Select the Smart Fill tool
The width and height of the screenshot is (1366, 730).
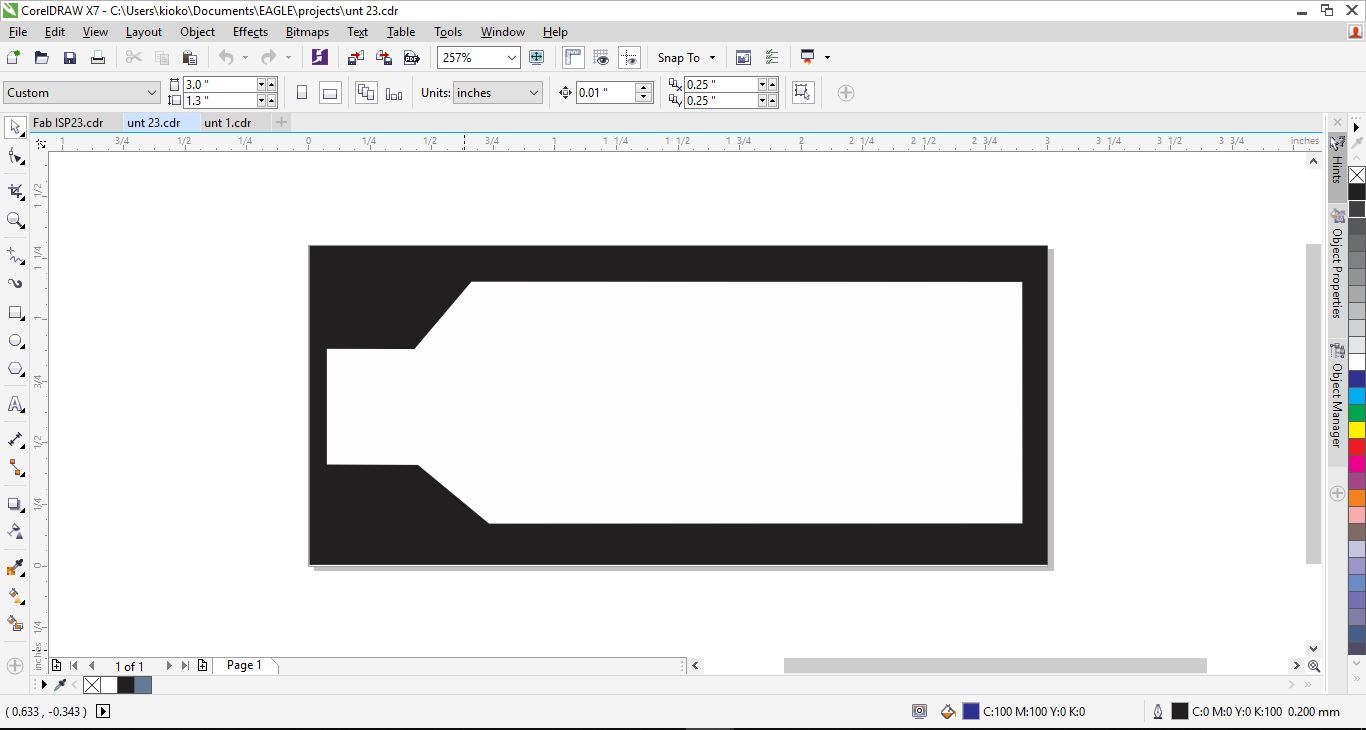(15, 623)
